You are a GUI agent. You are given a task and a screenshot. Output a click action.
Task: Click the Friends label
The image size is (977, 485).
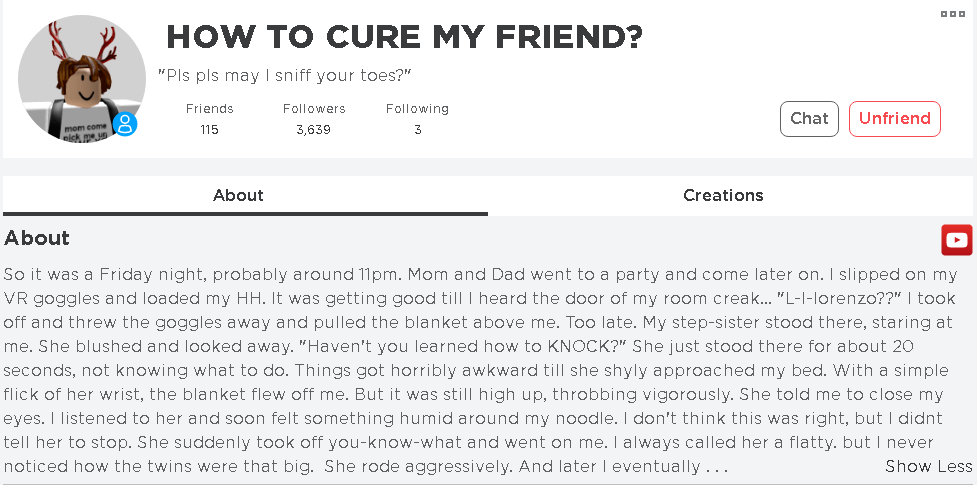(x=209, y=109)
